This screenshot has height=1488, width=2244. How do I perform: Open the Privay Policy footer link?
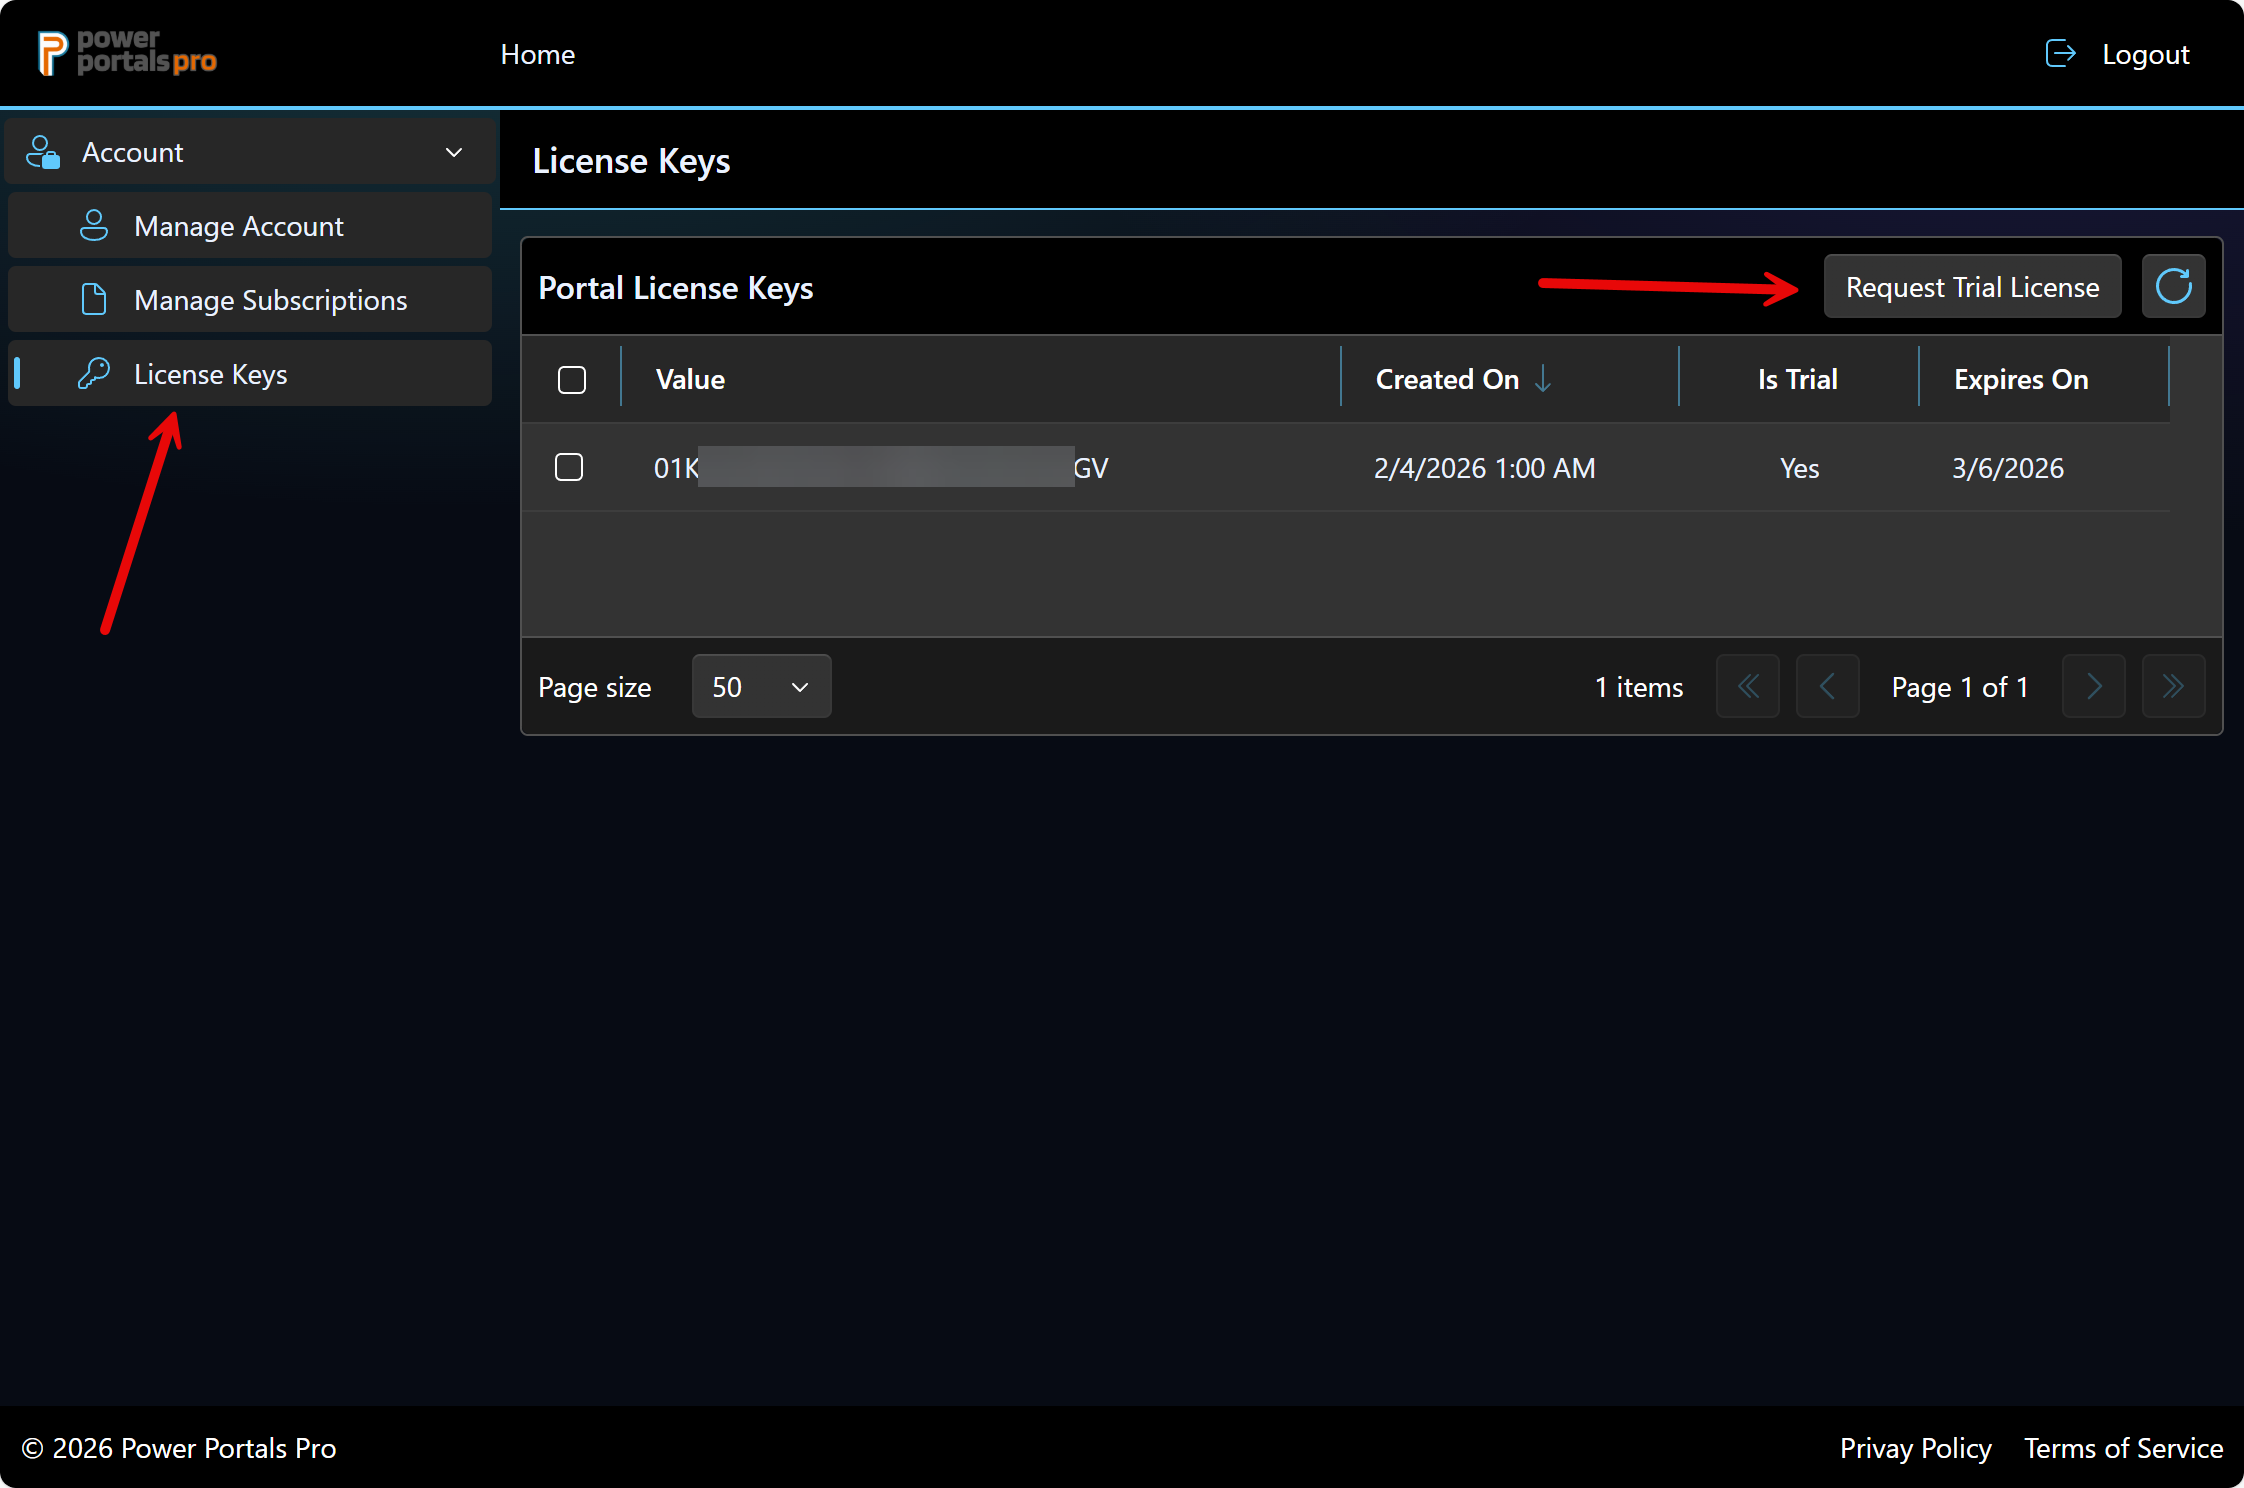pos(1915,1448)
